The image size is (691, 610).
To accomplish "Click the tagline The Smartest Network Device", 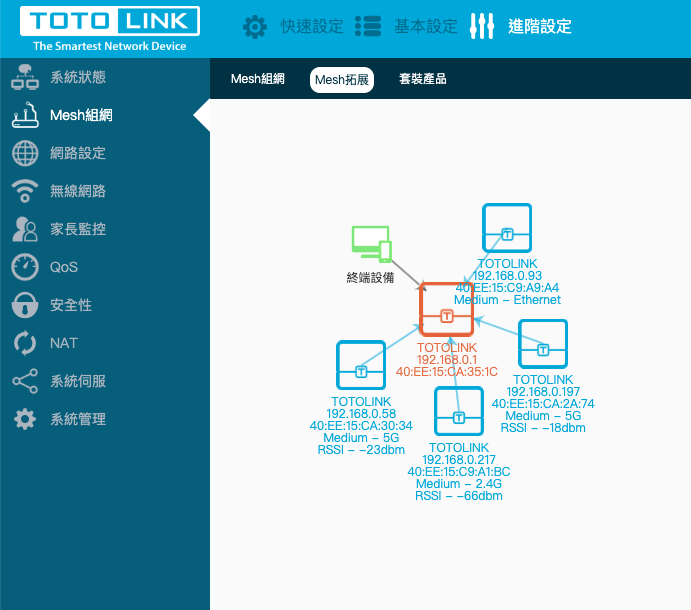I will coord(110,46).
